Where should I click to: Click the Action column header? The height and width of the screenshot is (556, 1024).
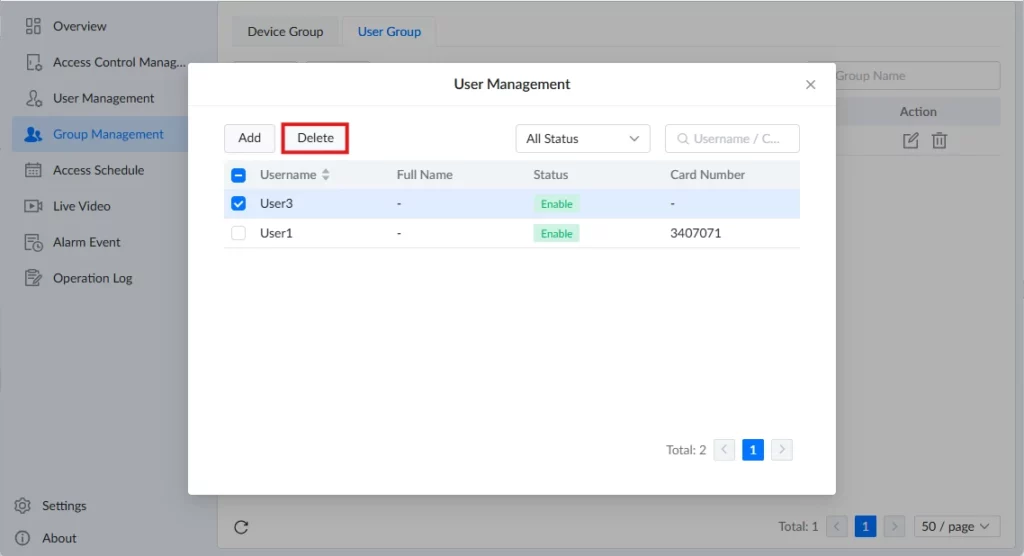[918, 112]
